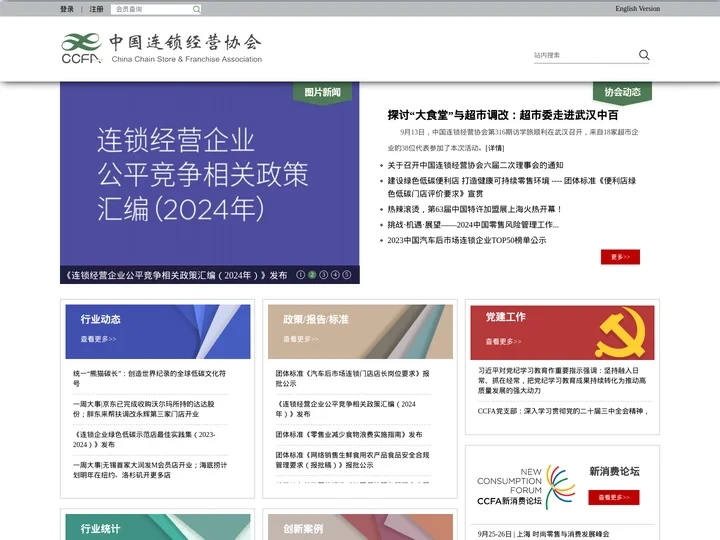Click 查看更多>> in 行业动态
The image size is (720, 540).
[x=98, y=339]
